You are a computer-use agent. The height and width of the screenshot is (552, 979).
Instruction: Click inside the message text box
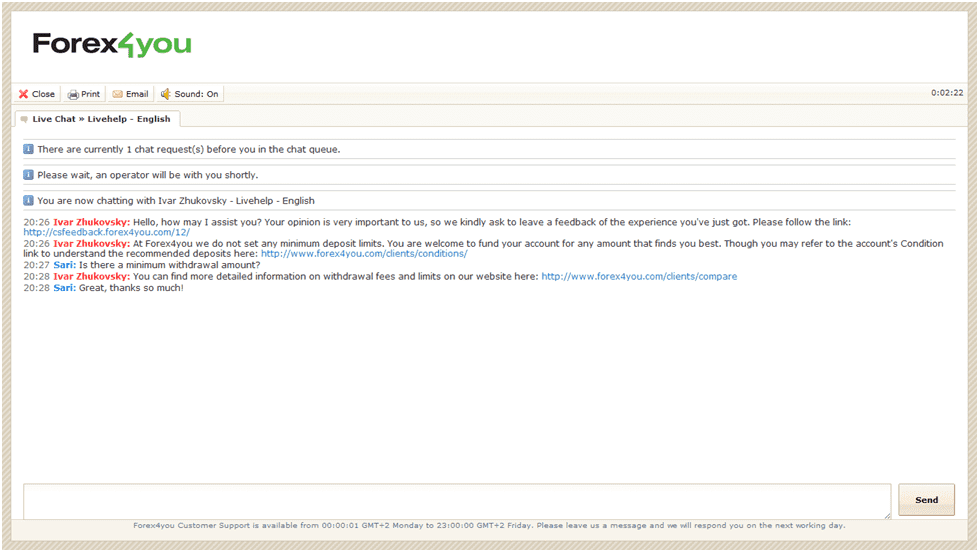click(x=456, y=501)
